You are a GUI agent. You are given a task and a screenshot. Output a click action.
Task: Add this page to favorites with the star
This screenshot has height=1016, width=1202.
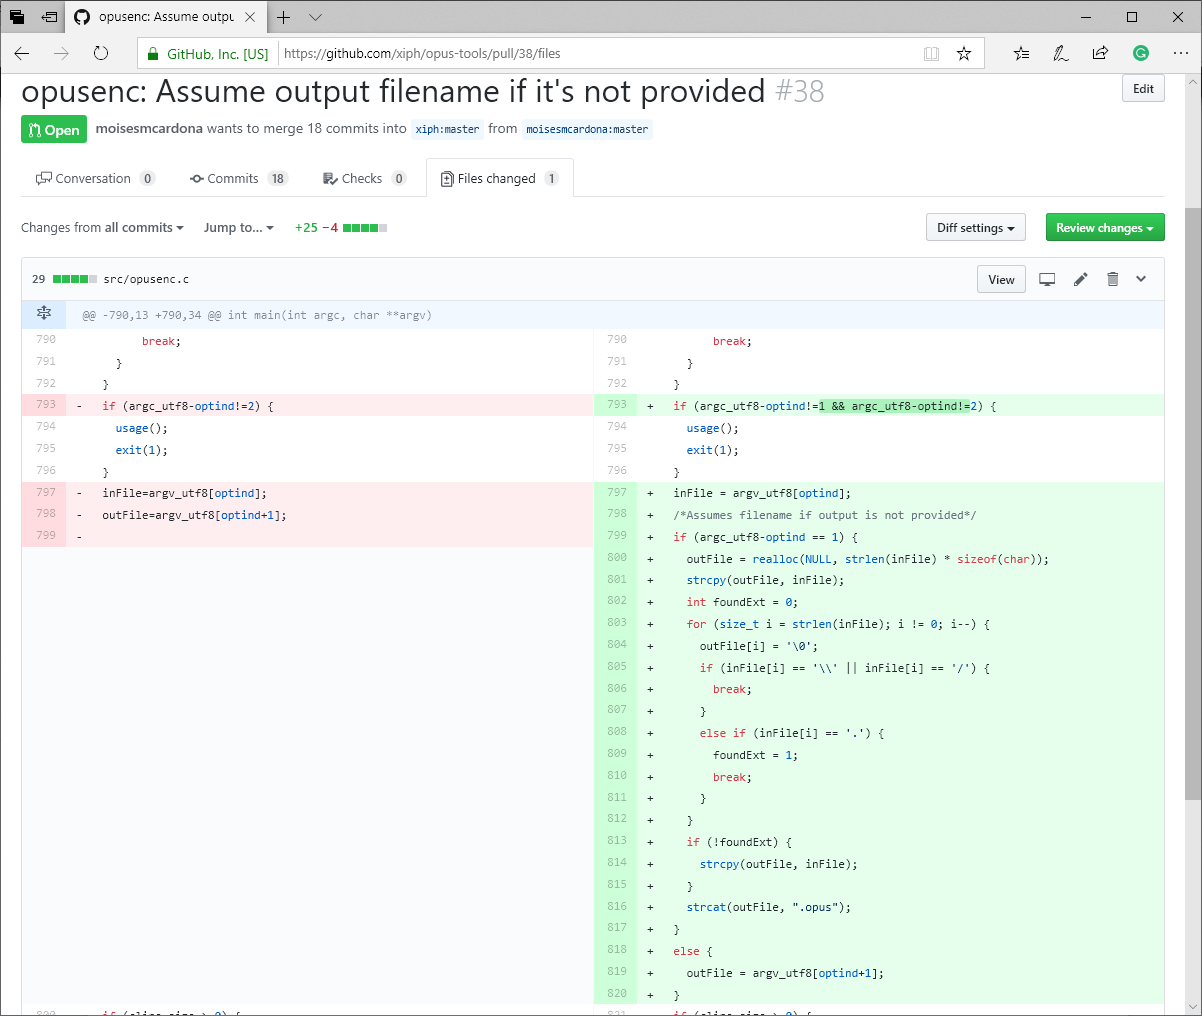(x=964, y=54)
